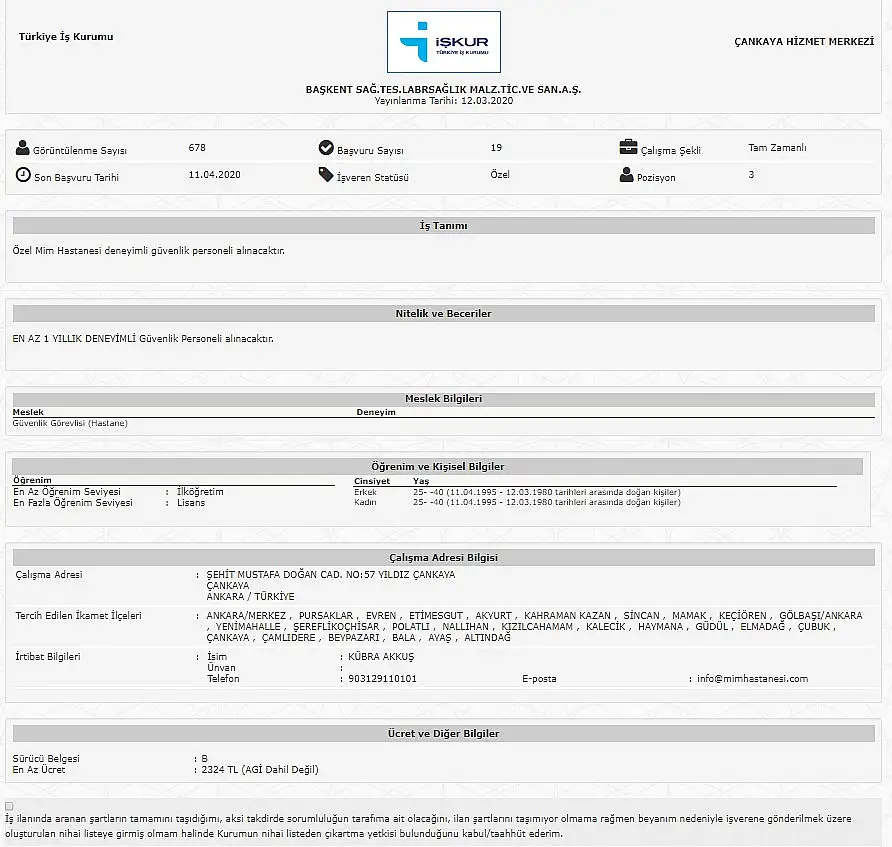Click Güvenlik Görevlisi (Hastane) occupation row

click(70, 423)
